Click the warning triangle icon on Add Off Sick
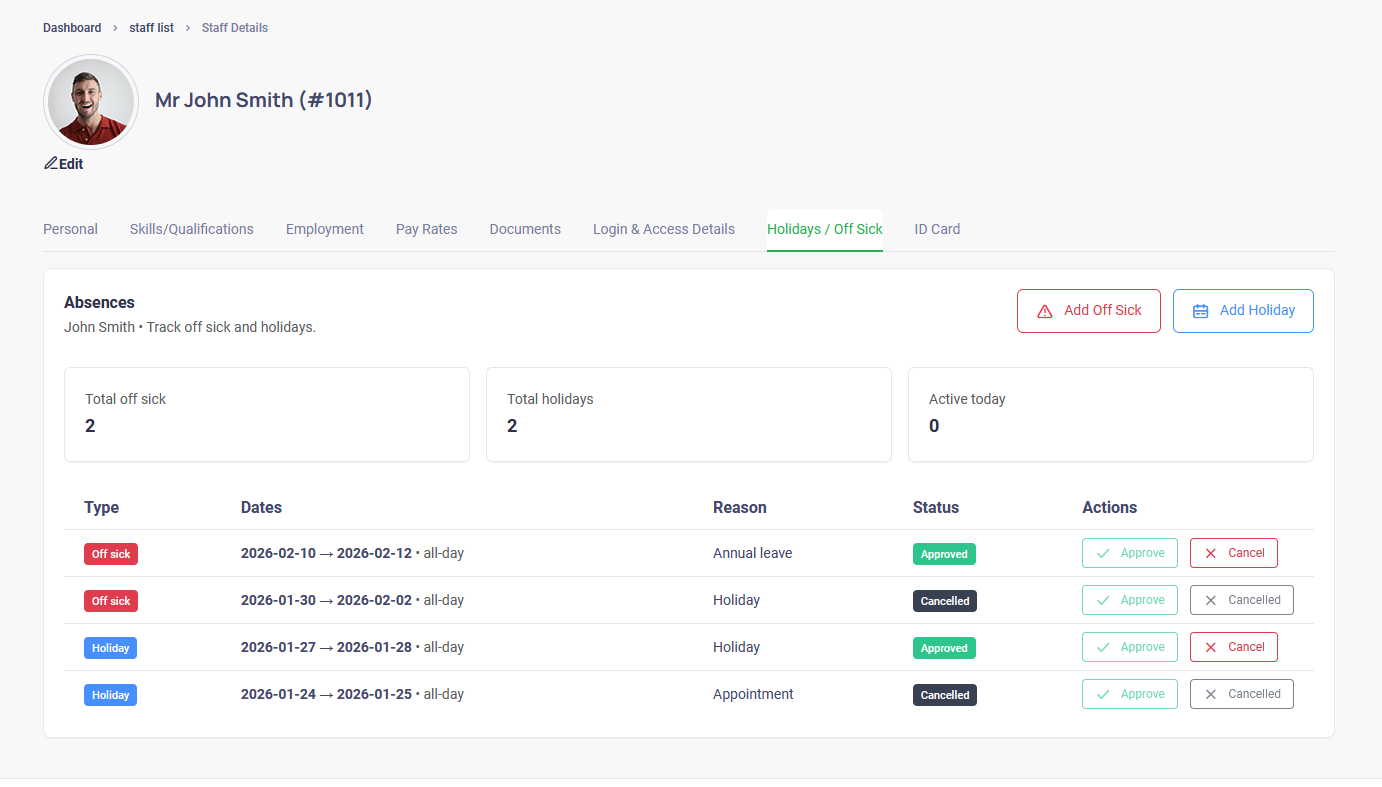1382x787 pixels. (1046, 311)
